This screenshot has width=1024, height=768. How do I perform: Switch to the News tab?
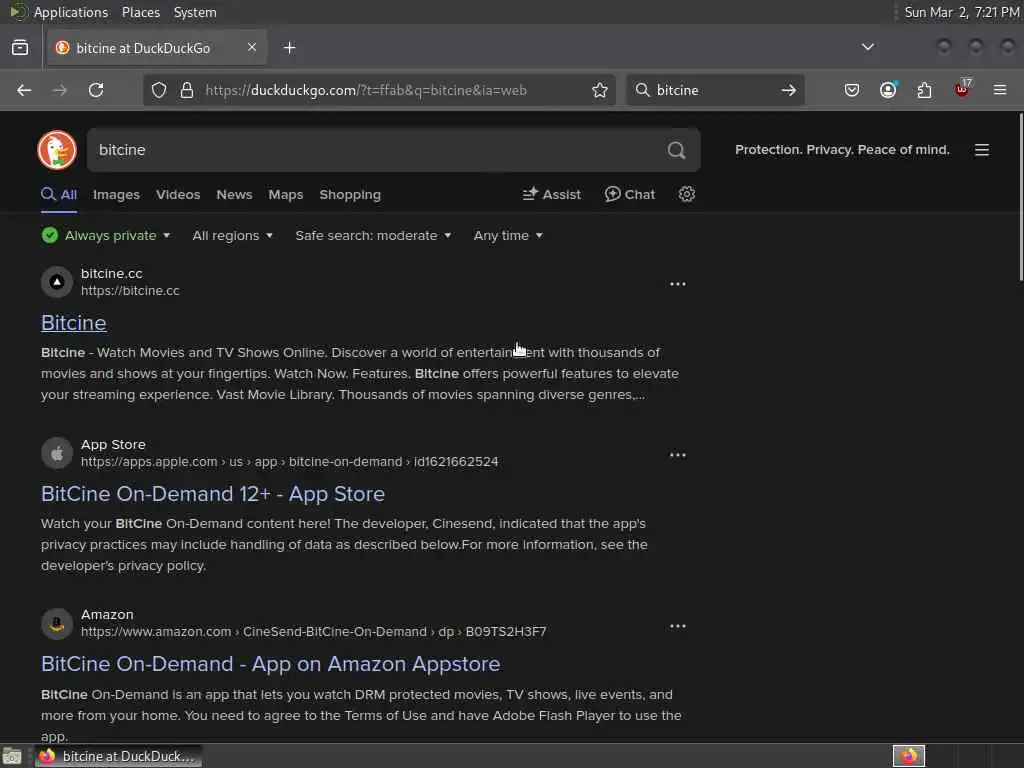click(234, 195)
